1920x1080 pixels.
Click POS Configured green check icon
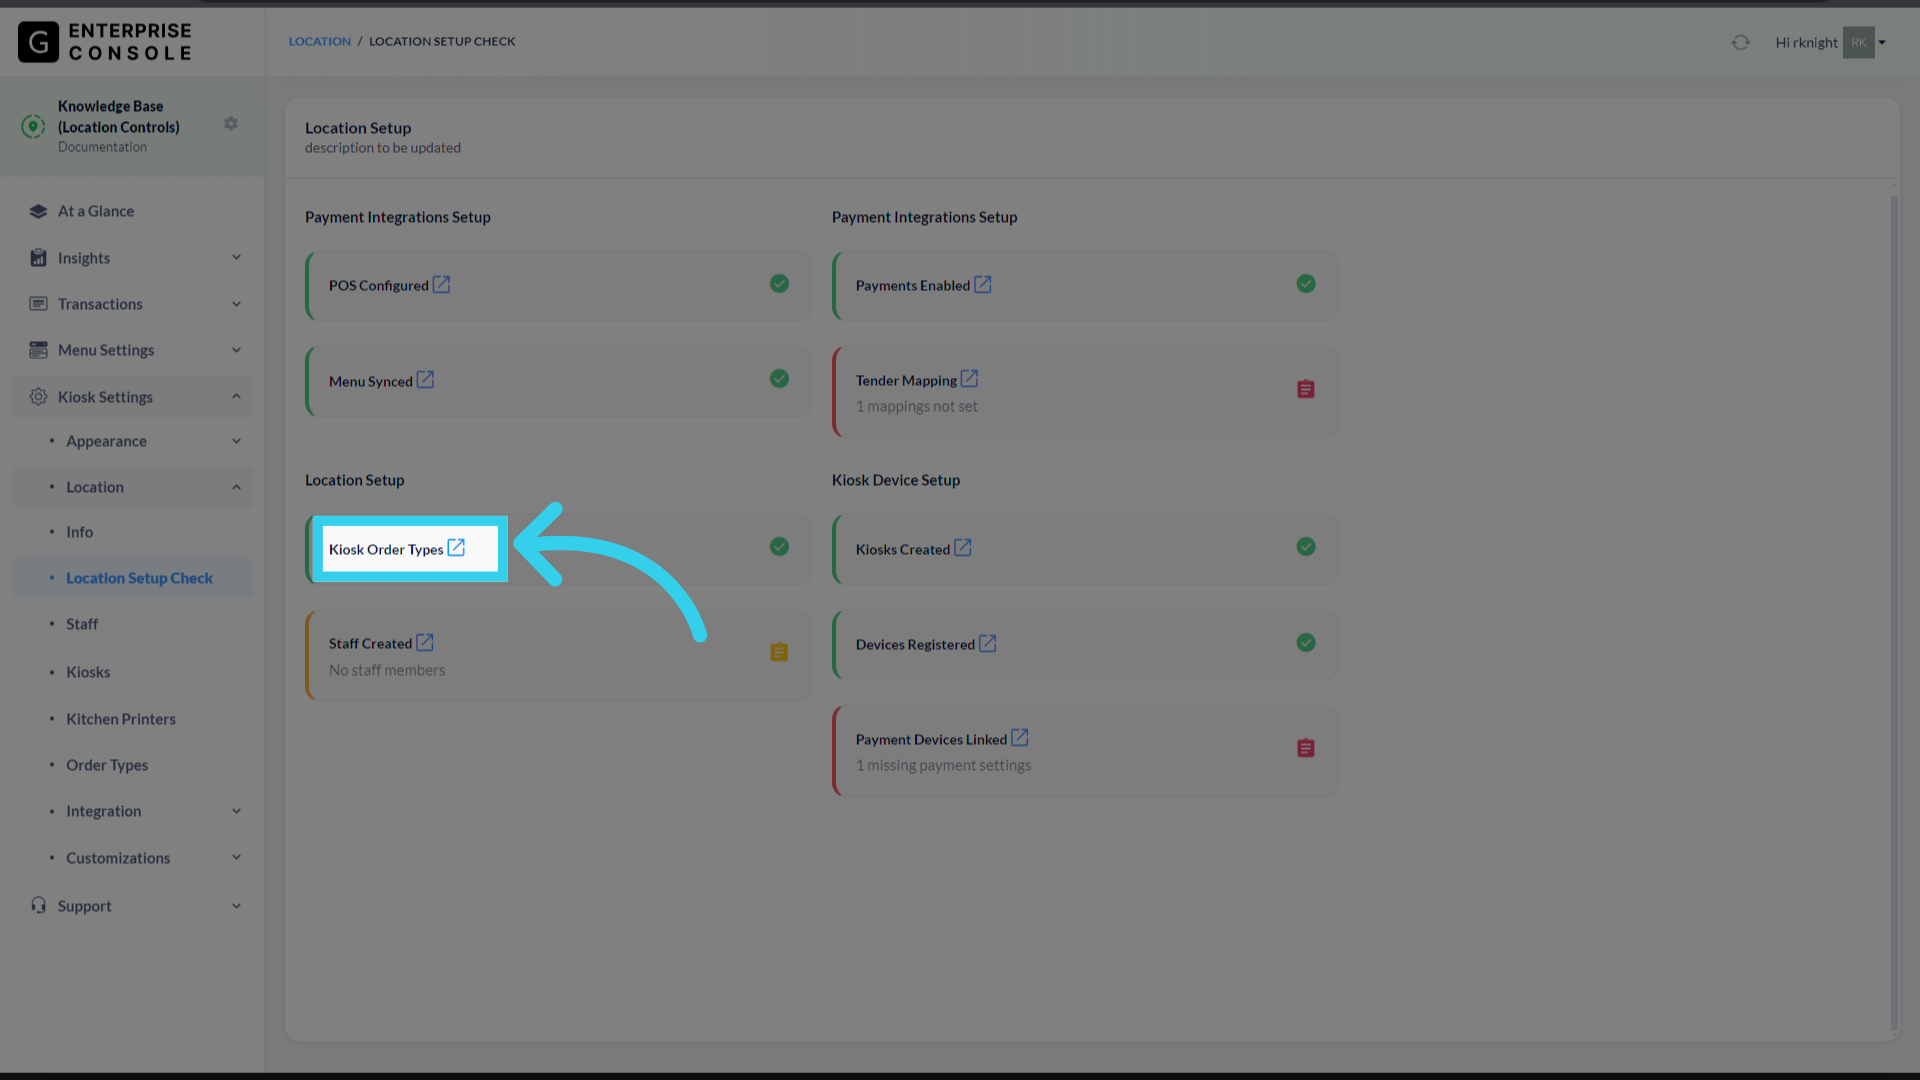779,284
